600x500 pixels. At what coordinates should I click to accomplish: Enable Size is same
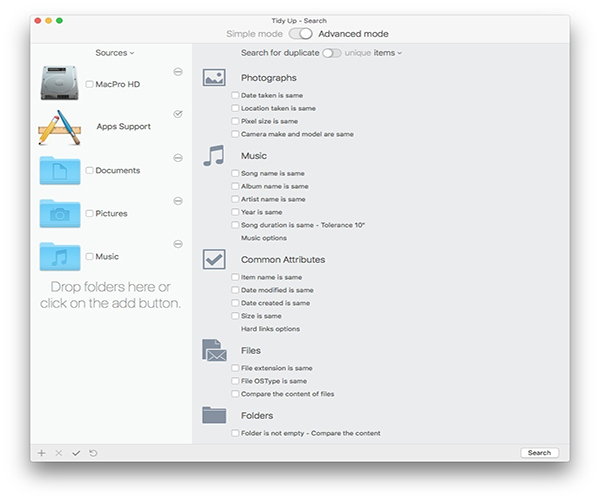235,316
